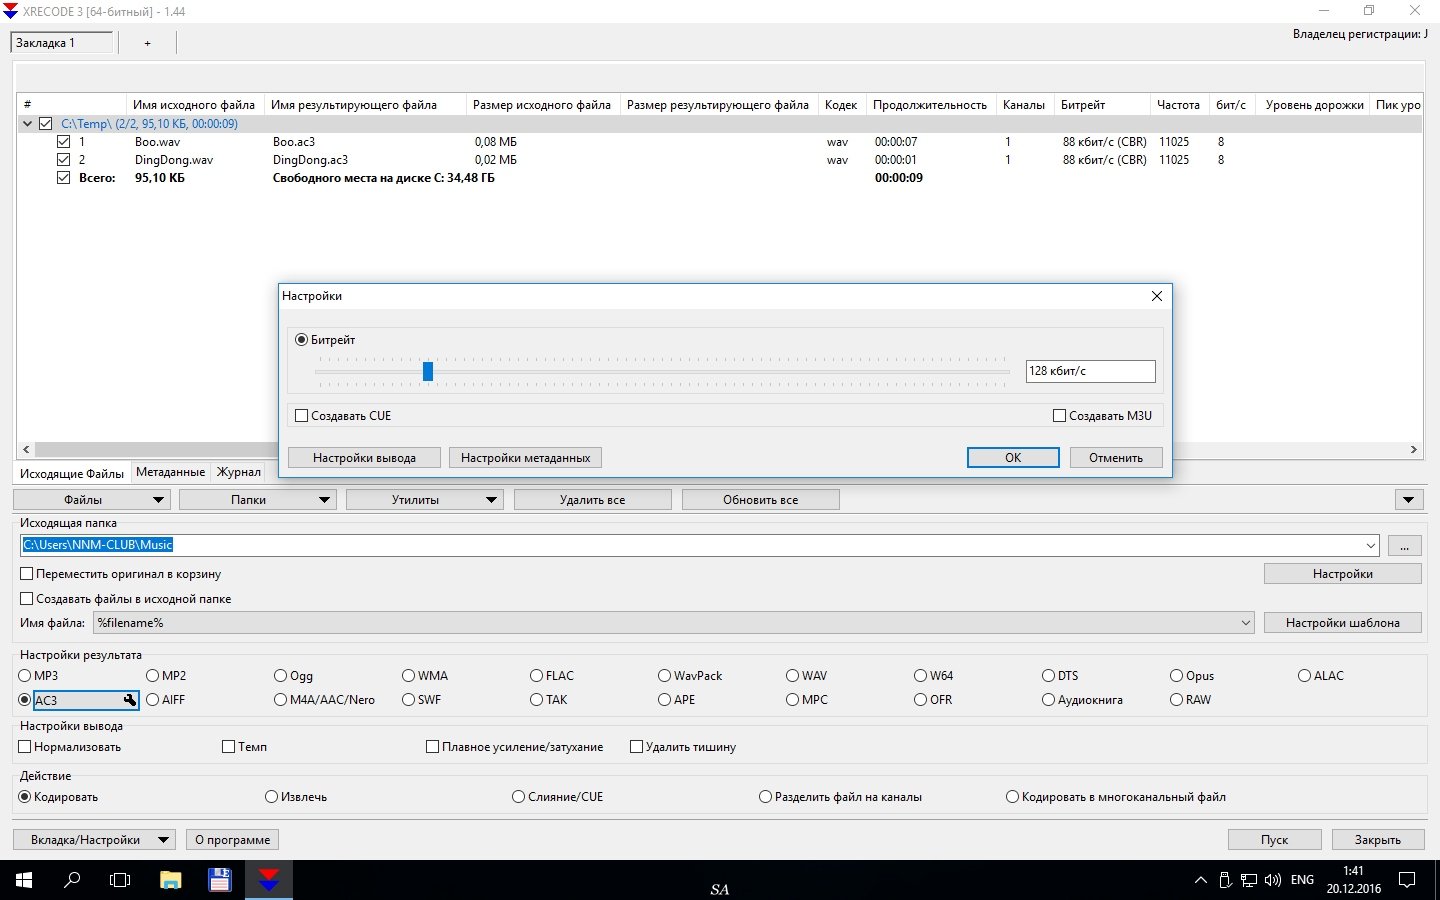The height and width of the screenshot is (900, 1440).
Task: Click the wrench icon next to AC3
Action: [x=129, y=700]
